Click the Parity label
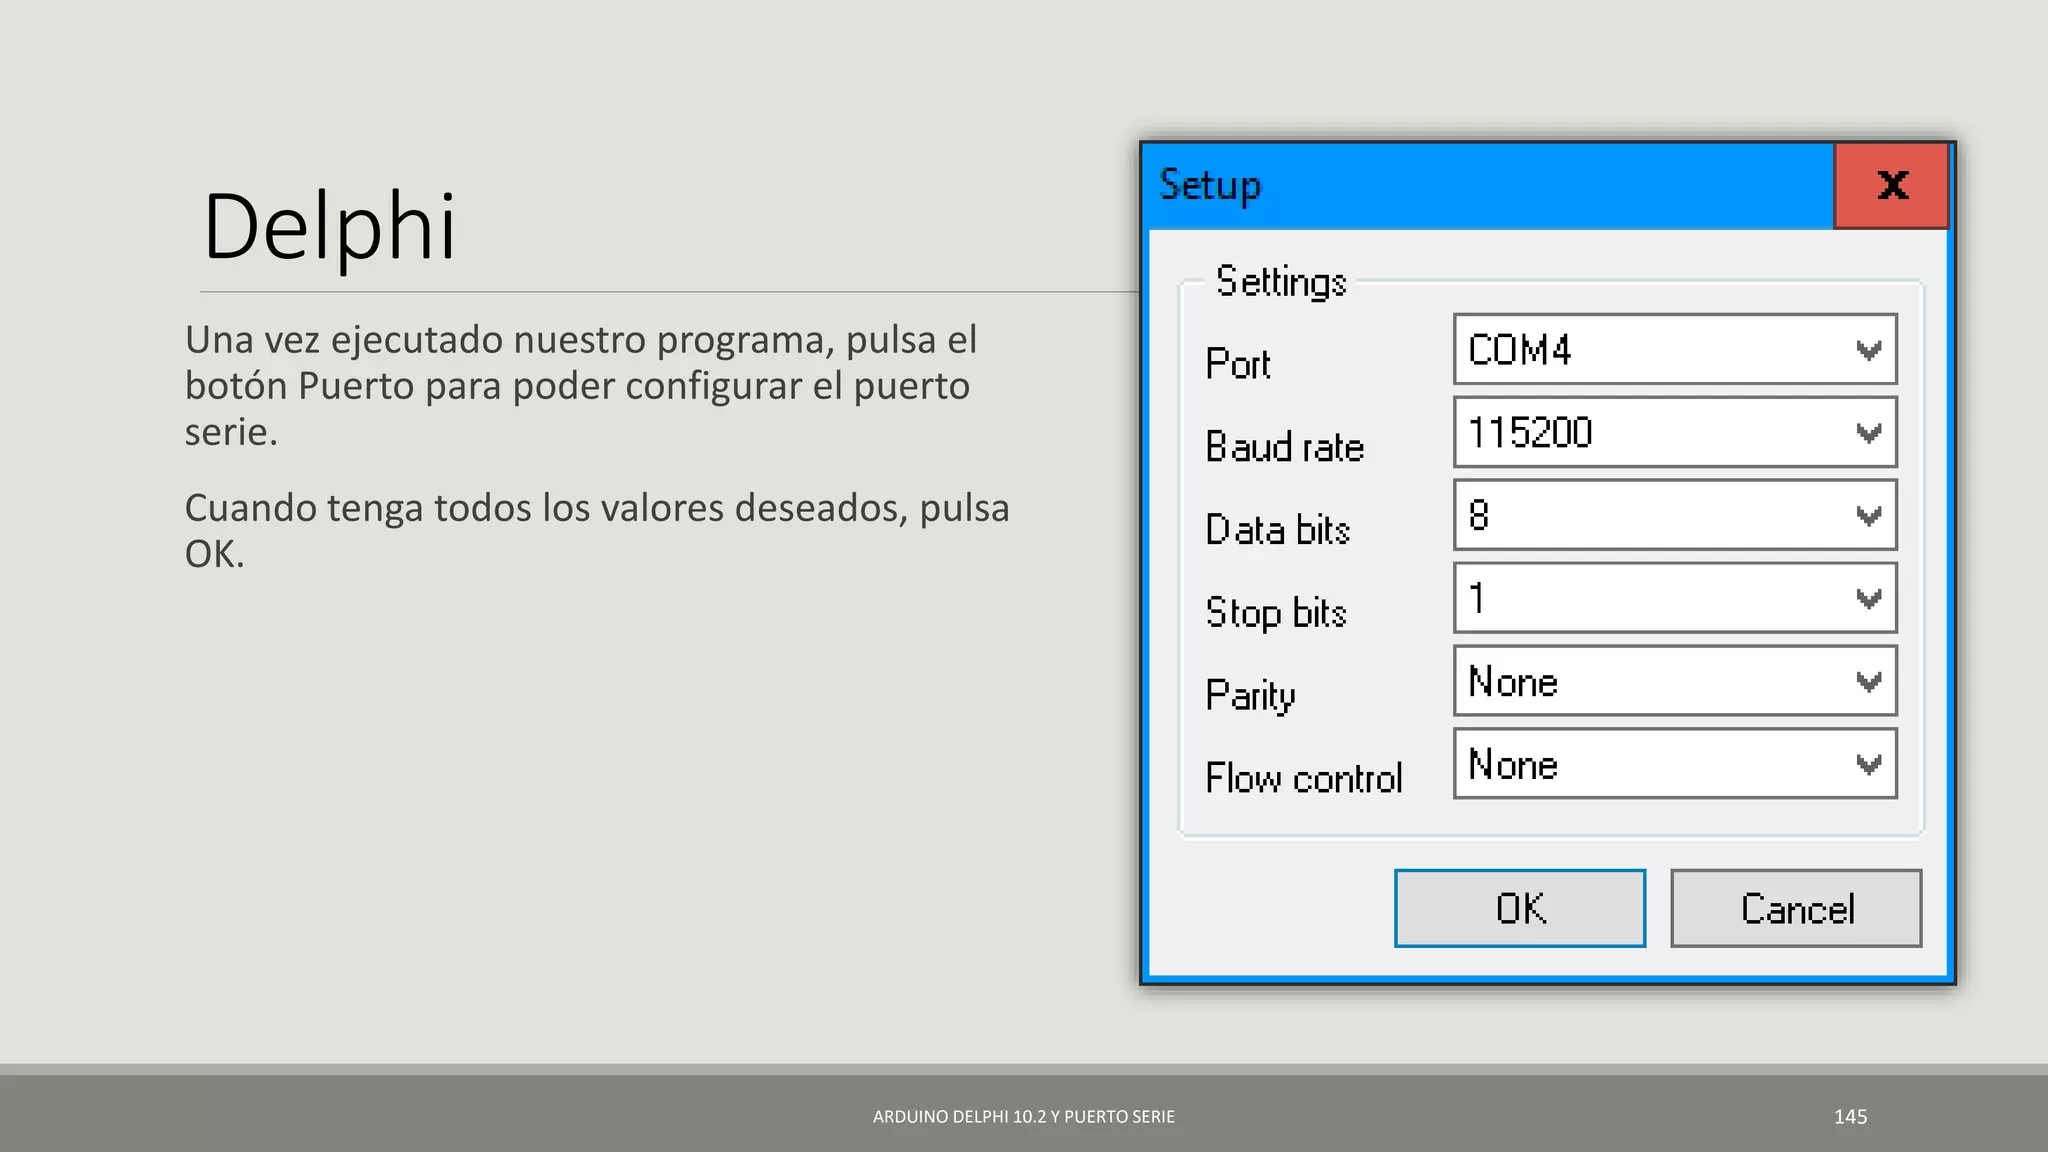2048x1152 pixels. click(x=1250, y=696)
